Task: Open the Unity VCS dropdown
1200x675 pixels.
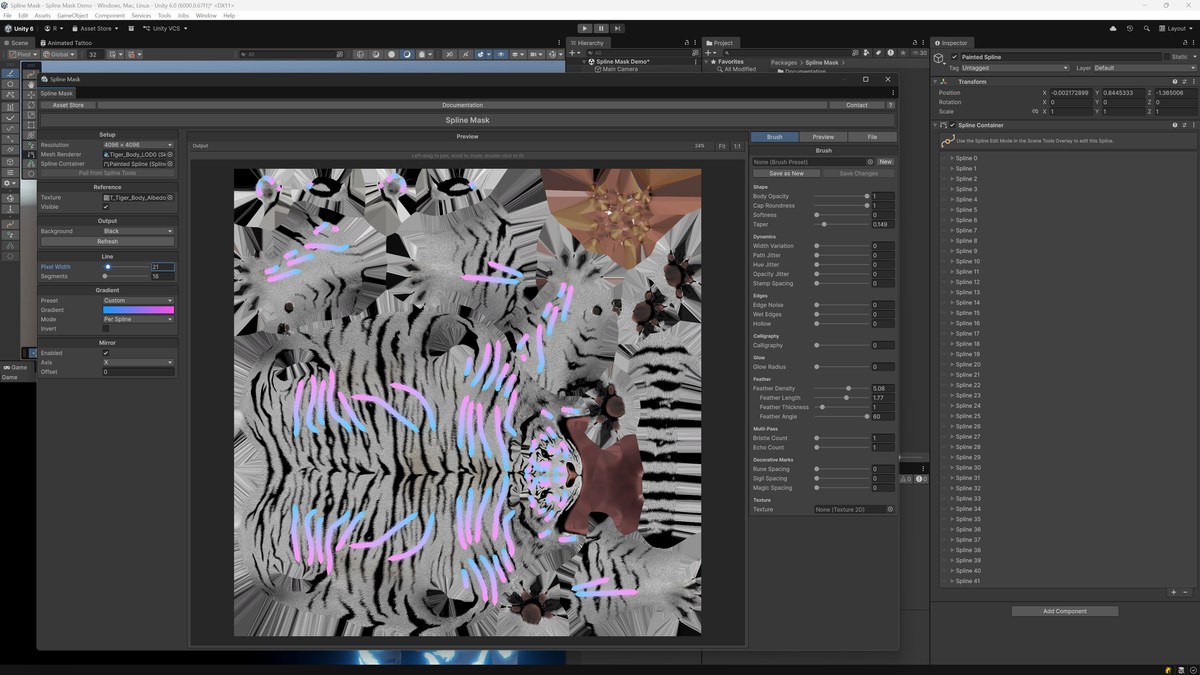Action: pyautogui.click(x=164, y=28)
